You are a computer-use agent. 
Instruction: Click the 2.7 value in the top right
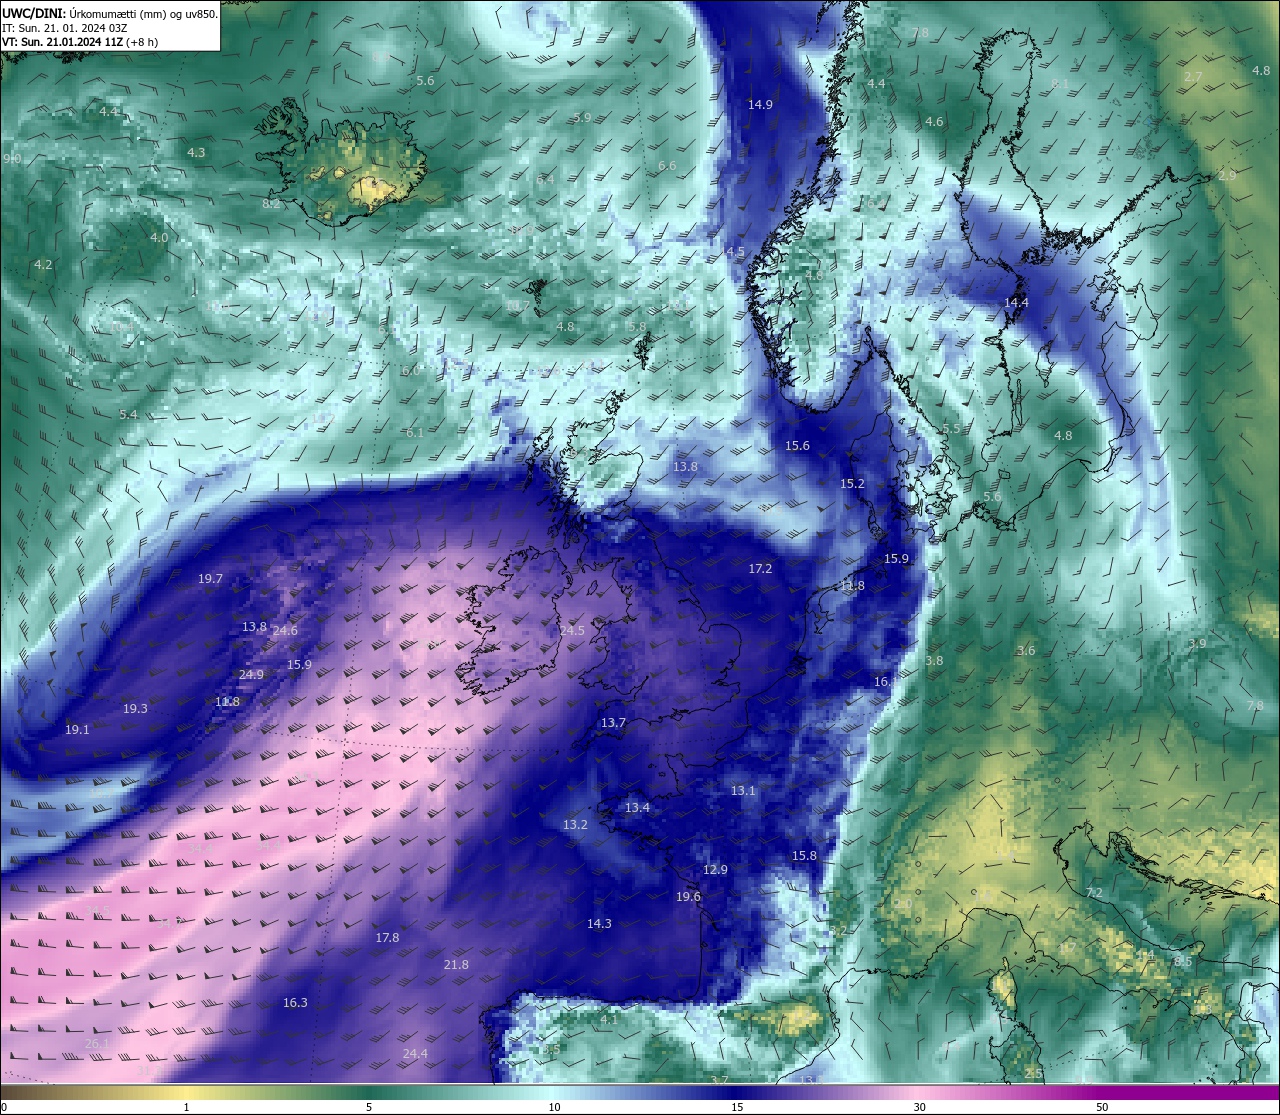click(x=1193, y=77)
